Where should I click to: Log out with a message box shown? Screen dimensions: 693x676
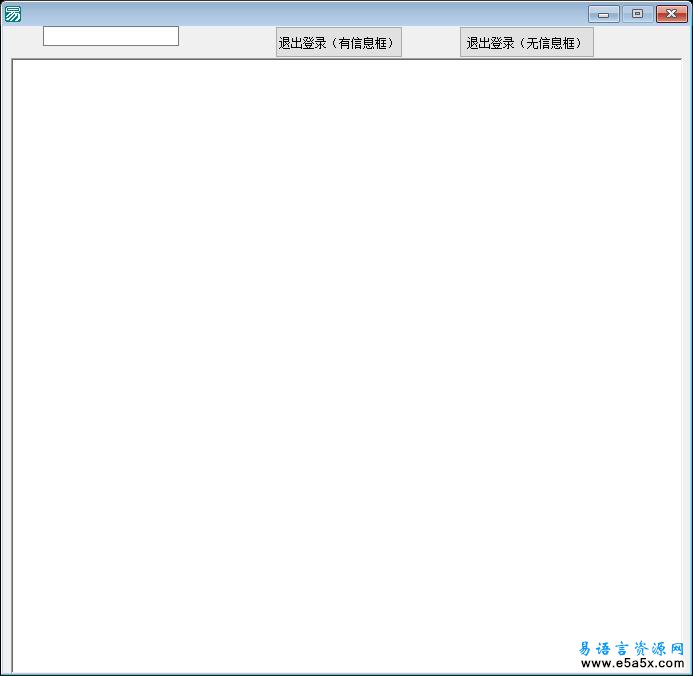[x=338, y=43]
